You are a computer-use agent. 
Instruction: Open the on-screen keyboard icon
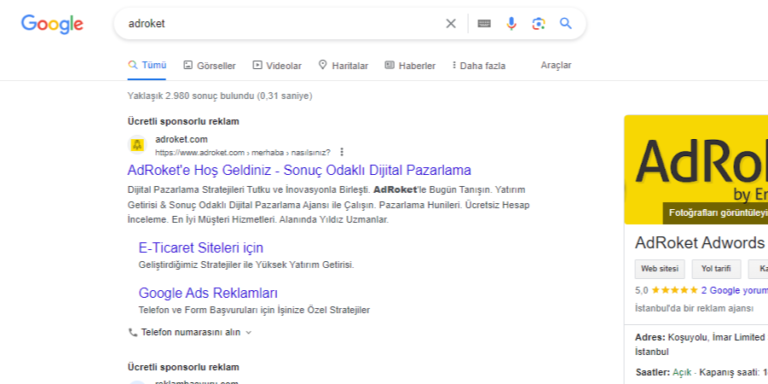(484, 24)
